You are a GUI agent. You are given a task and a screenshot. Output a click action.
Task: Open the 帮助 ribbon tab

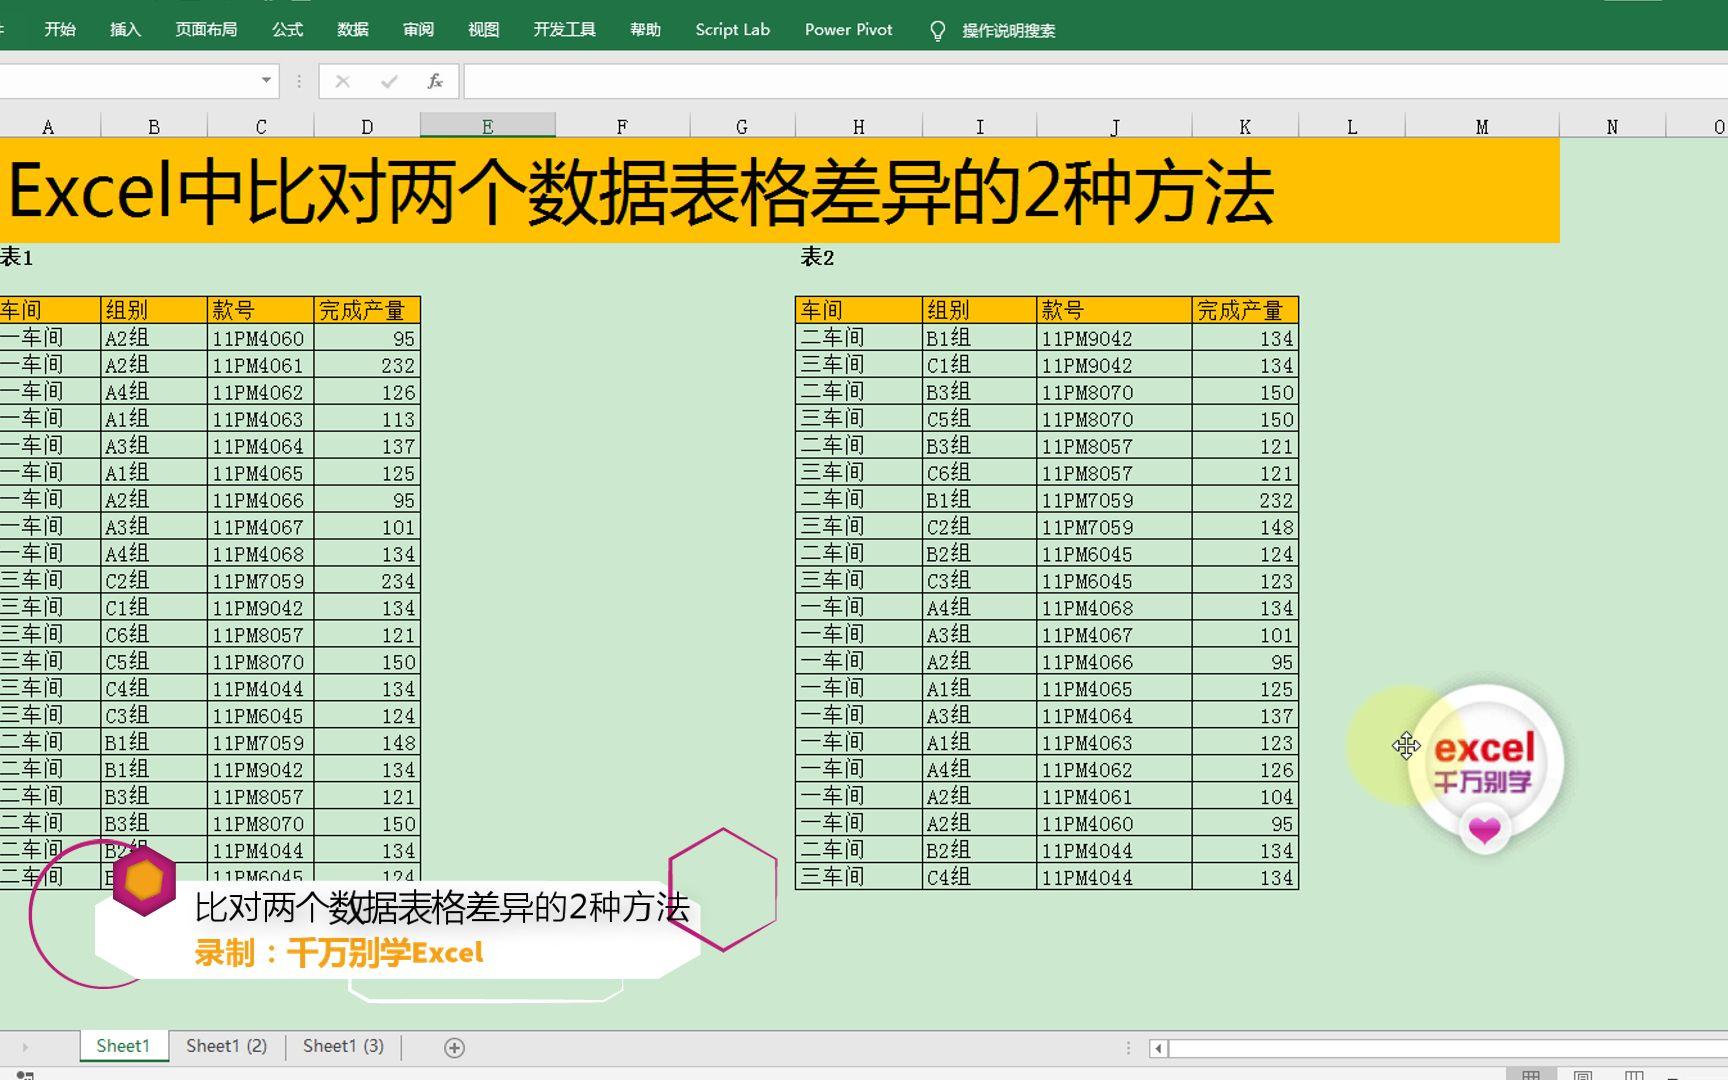tap(645, 30)
